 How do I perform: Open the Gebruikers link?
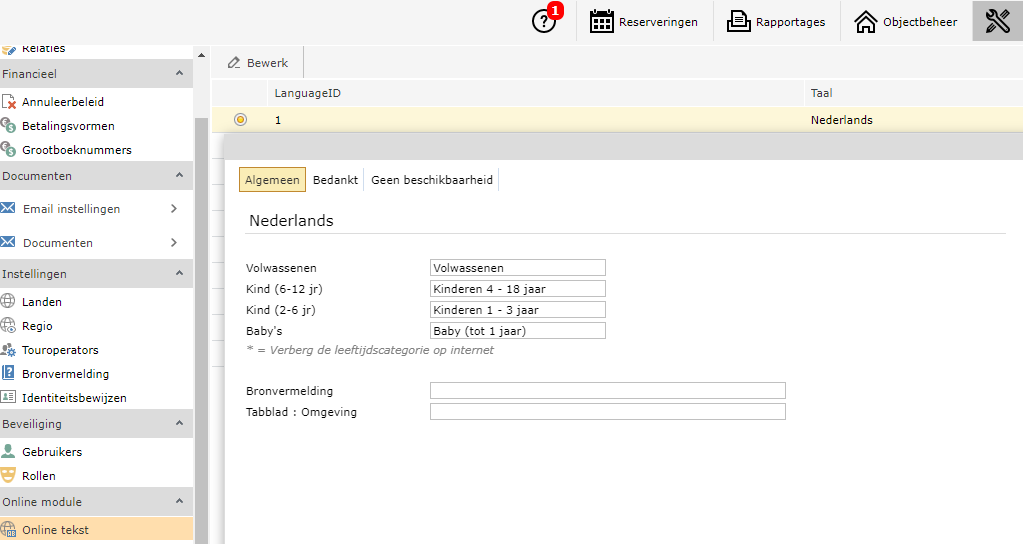52,451
